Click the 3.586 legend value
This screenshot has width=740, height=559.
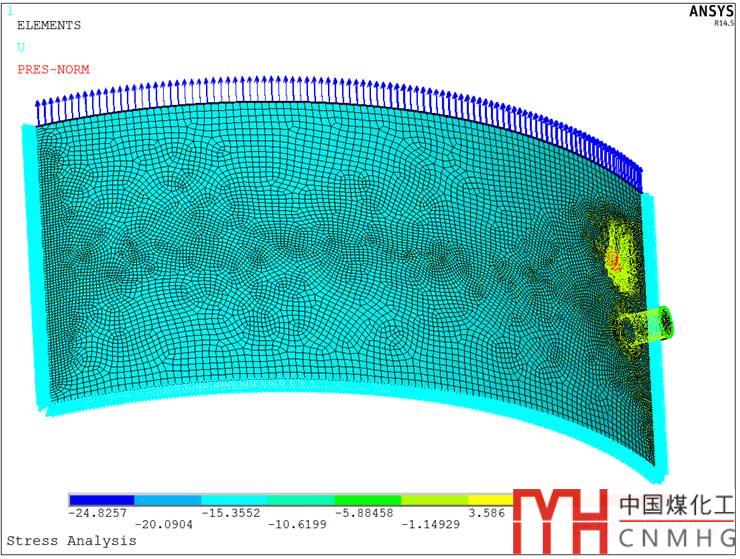[x=488, y=511]
